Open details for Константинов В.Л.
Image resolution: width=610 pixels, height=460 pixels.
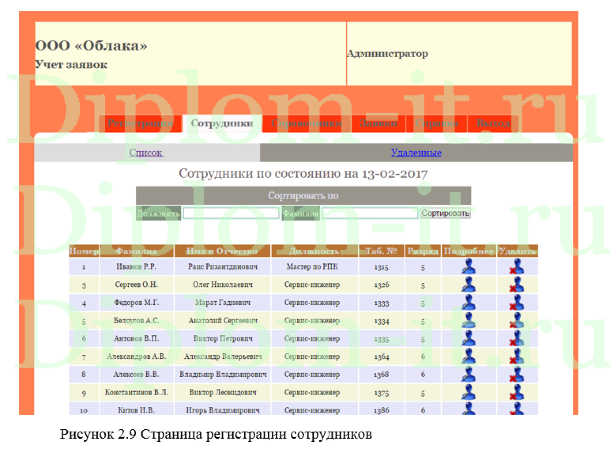[468, 392]
